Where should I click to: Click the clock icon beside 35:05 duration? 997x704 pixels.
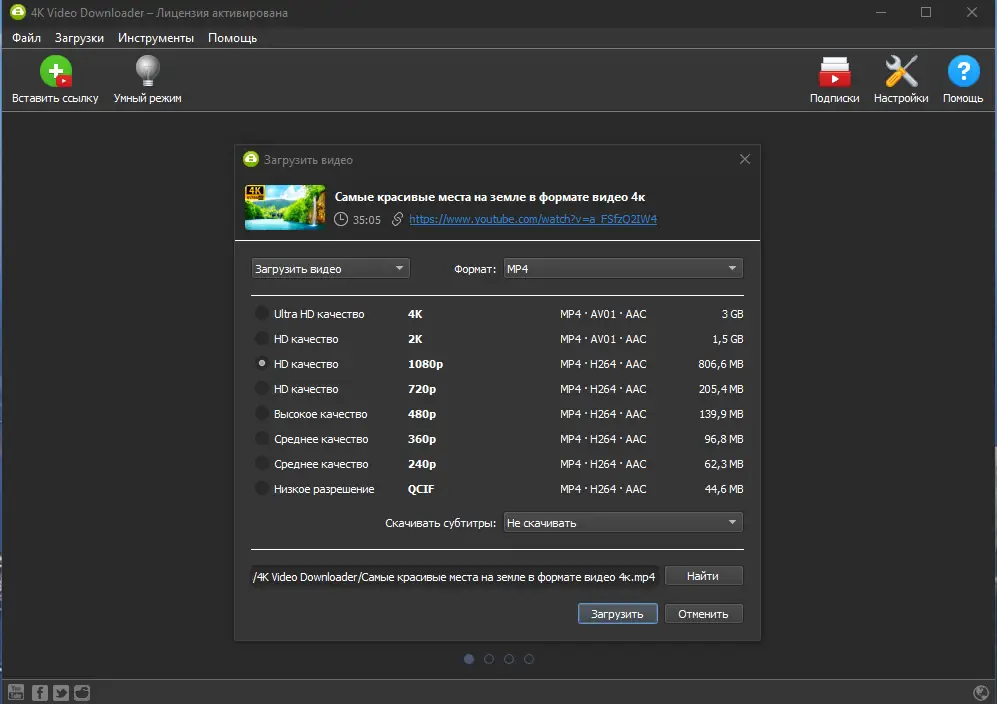tap(341, 219)
